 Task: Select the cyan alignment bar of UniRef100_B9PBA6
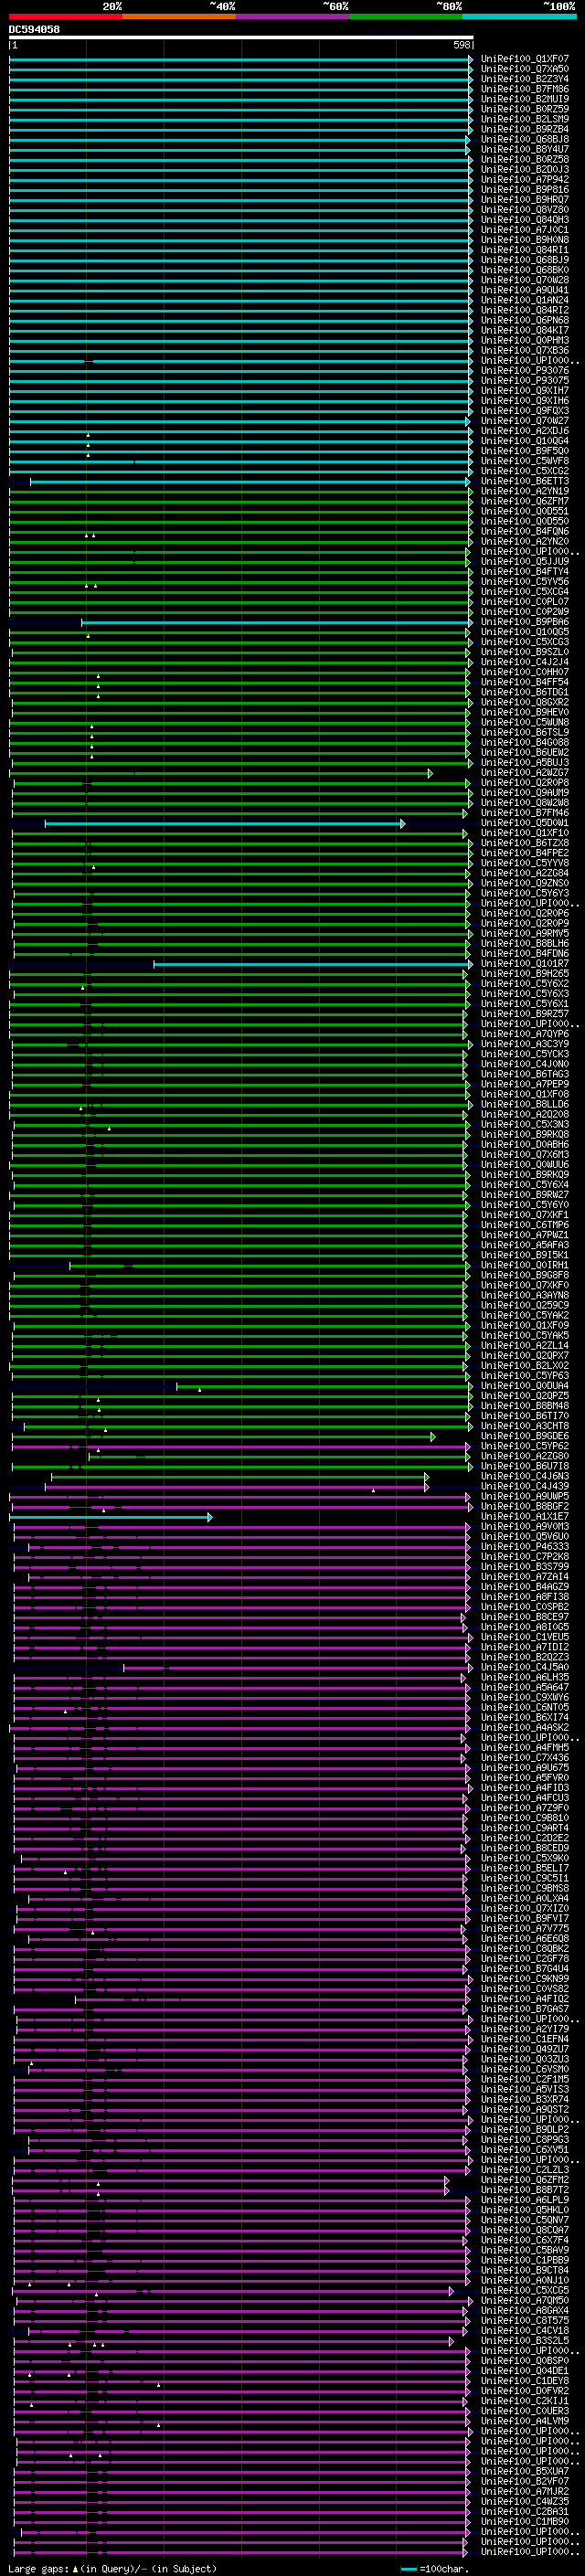click(x=277, y=622)
